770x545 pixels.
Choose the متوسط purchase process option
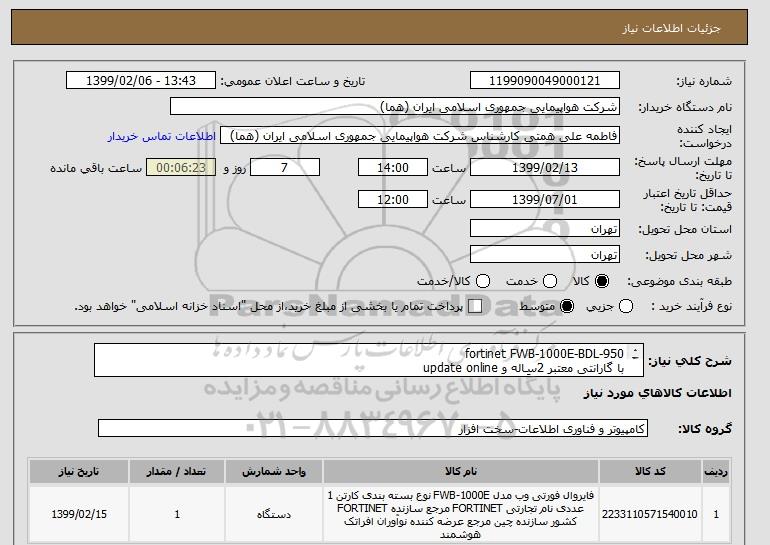click(x=567, y=306)
